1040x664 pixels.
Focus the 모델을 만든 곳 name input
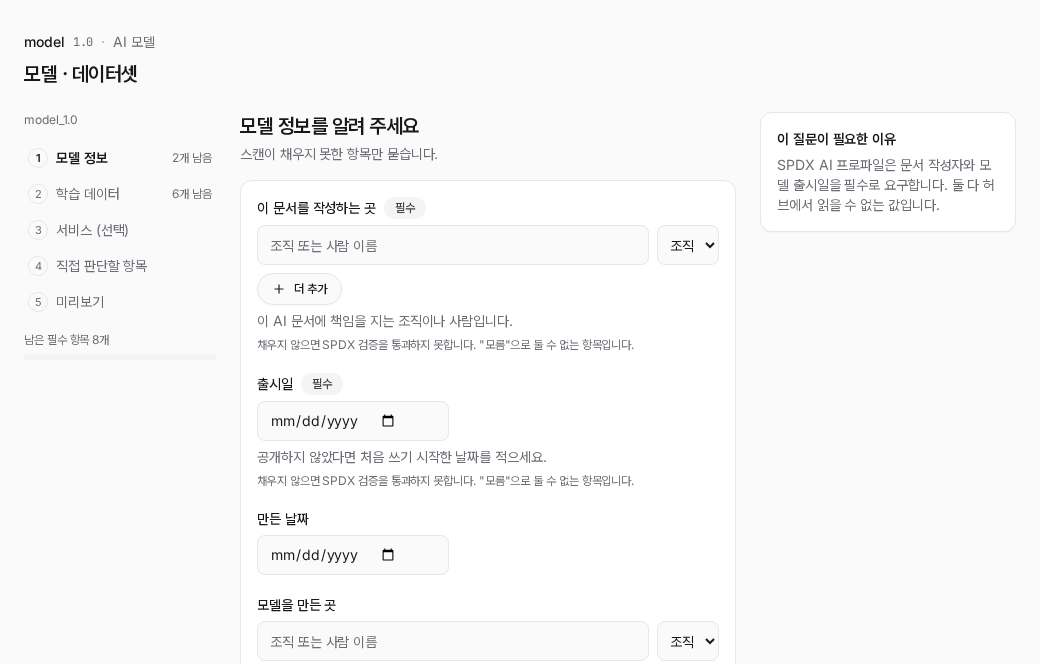tap(453, 641)
